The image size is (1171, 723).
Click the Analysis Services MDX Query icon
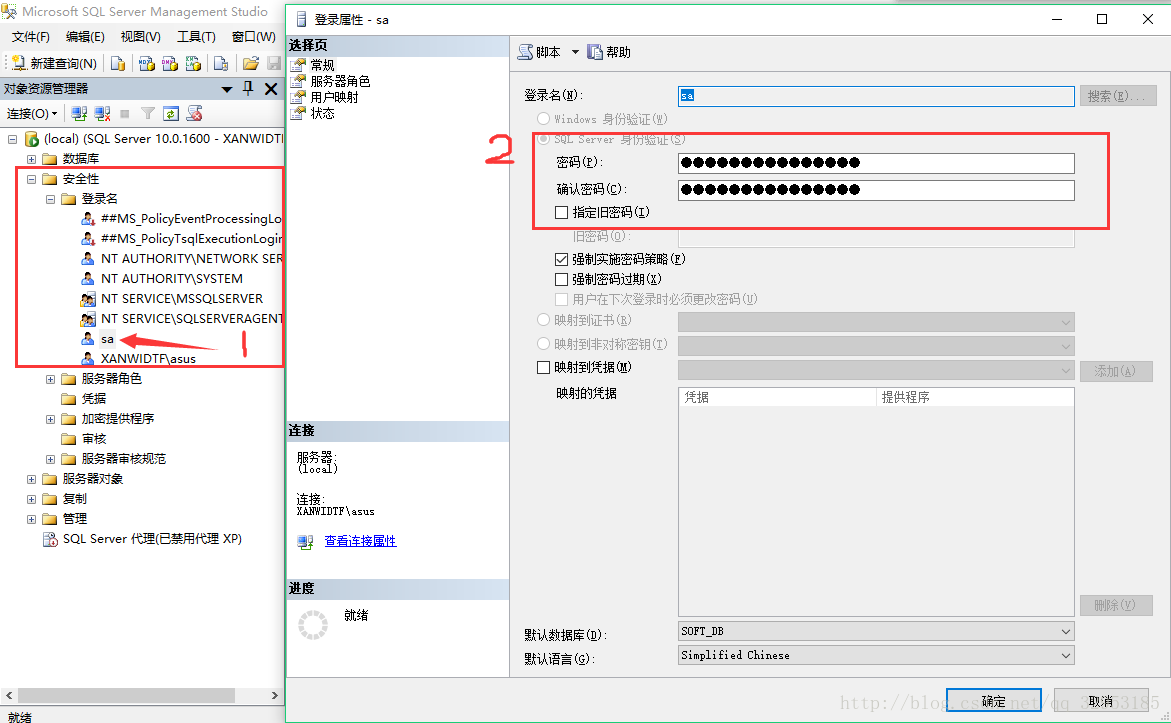point(146,63)
